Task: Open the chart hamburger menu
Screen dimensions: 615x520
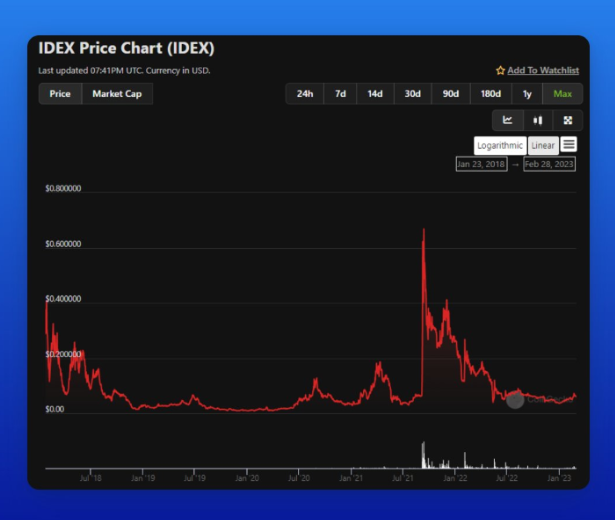Action: coord(569,145)
